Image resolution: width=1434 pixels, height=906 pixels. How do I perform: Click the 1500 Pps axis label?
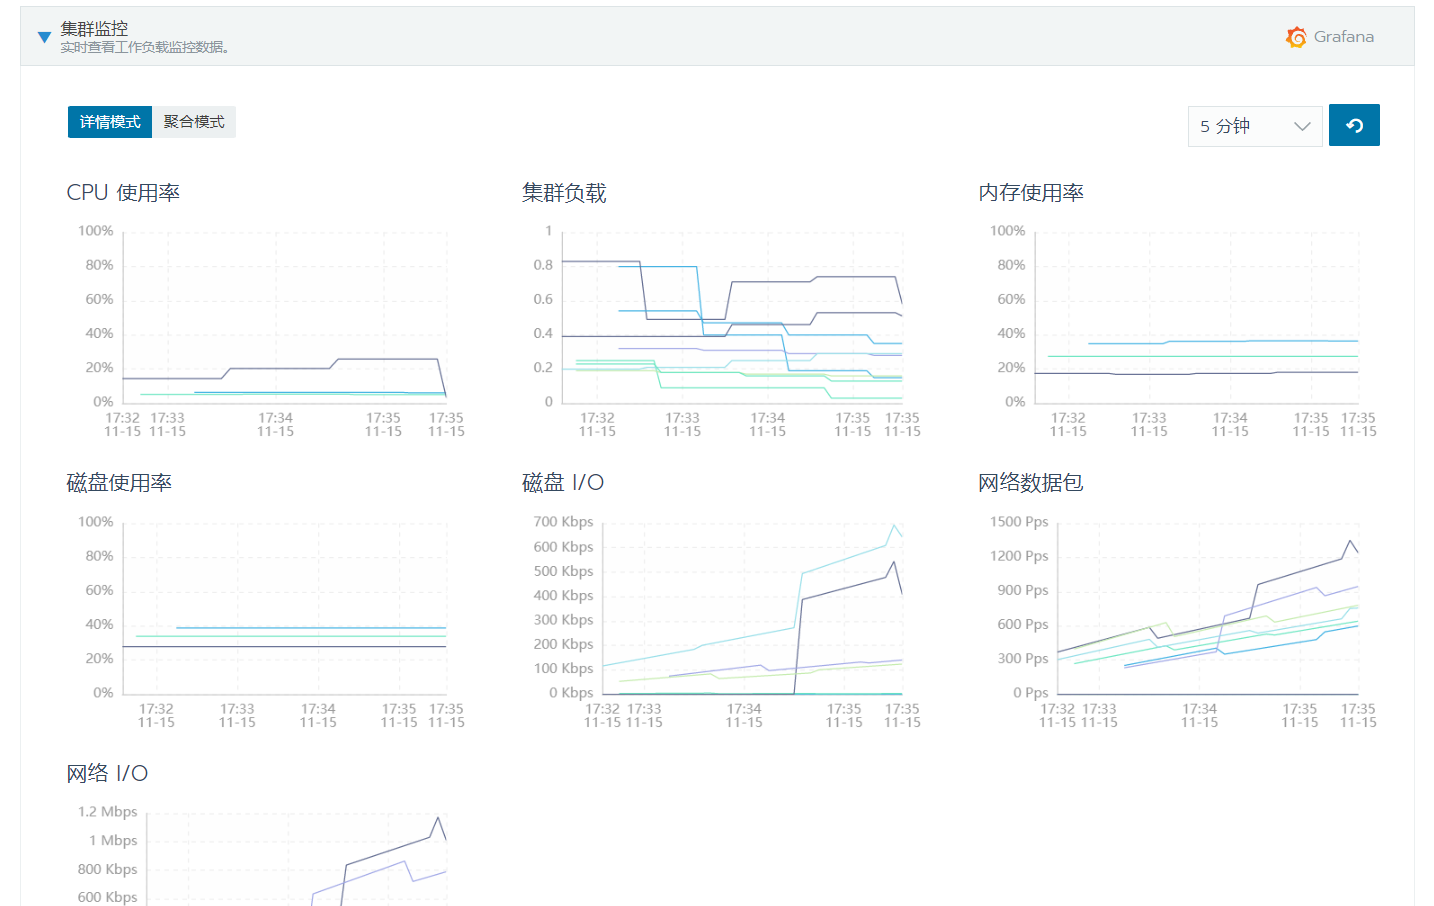[1019, 522]
